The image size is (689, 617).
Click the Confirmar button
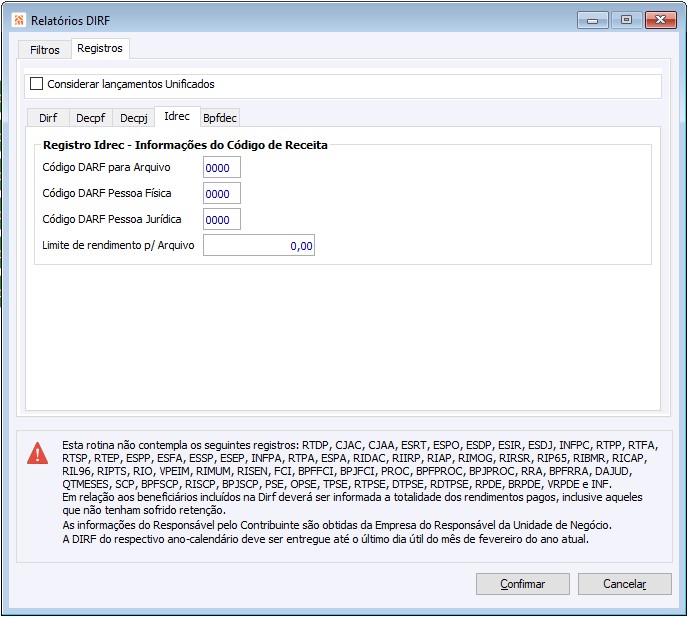coord(522,584)
